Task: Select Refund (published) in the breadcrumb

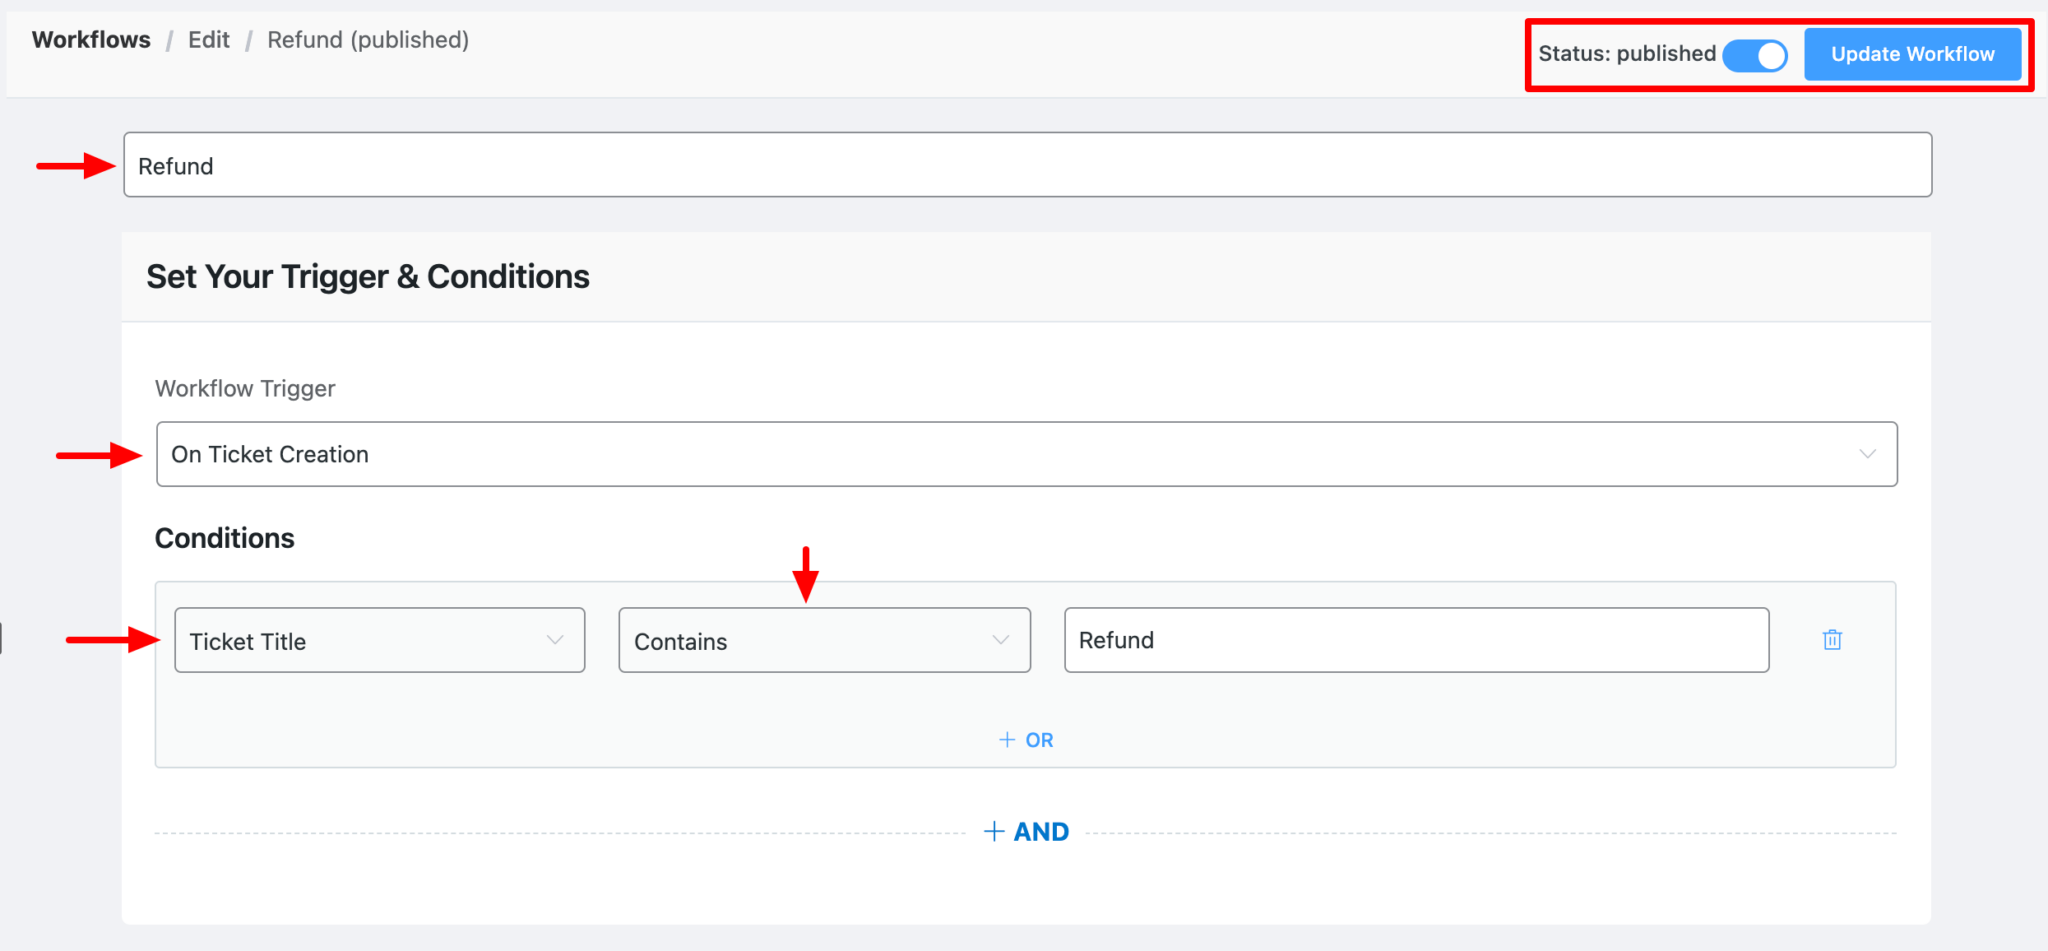Action: 368,40
